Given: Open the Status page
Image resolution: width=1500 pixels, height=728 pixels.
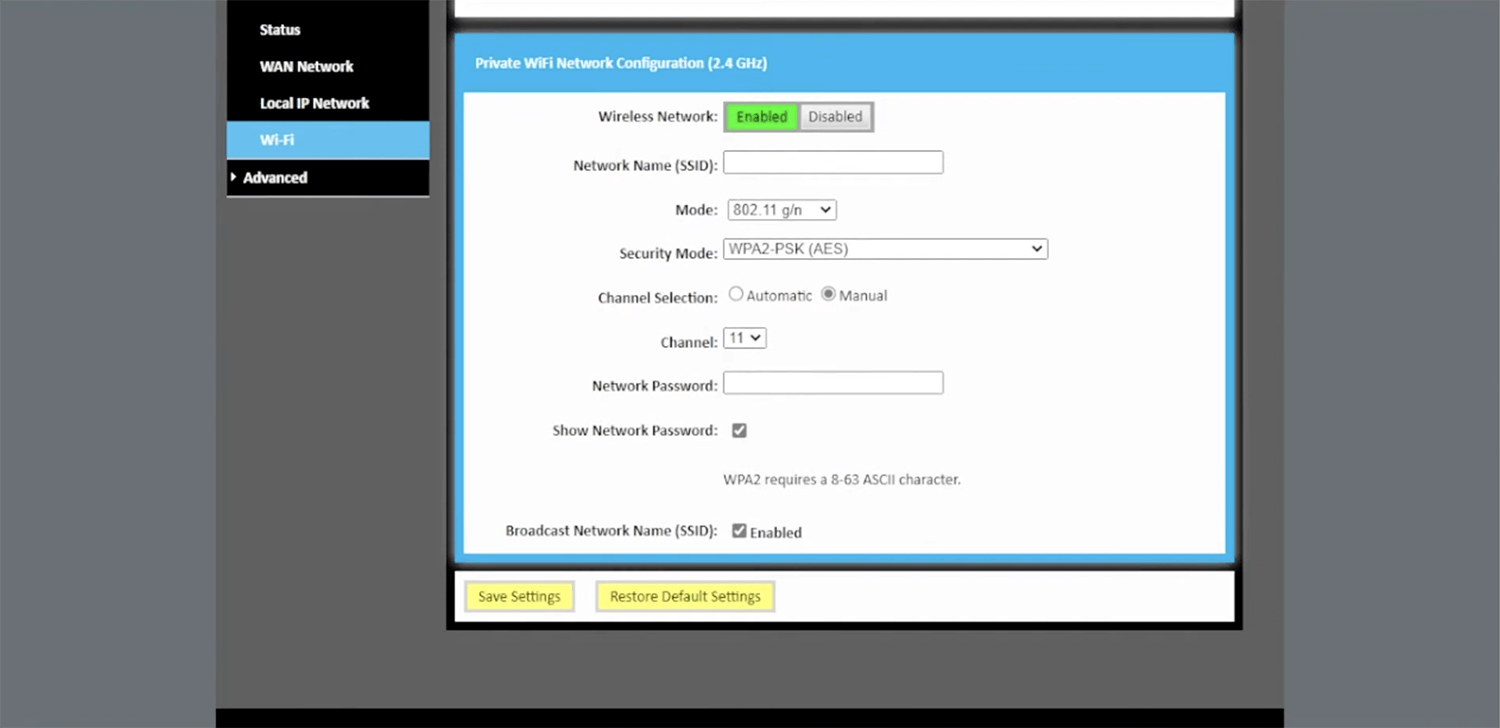Looking at the screenshot, I should click(x=280, y=30).
